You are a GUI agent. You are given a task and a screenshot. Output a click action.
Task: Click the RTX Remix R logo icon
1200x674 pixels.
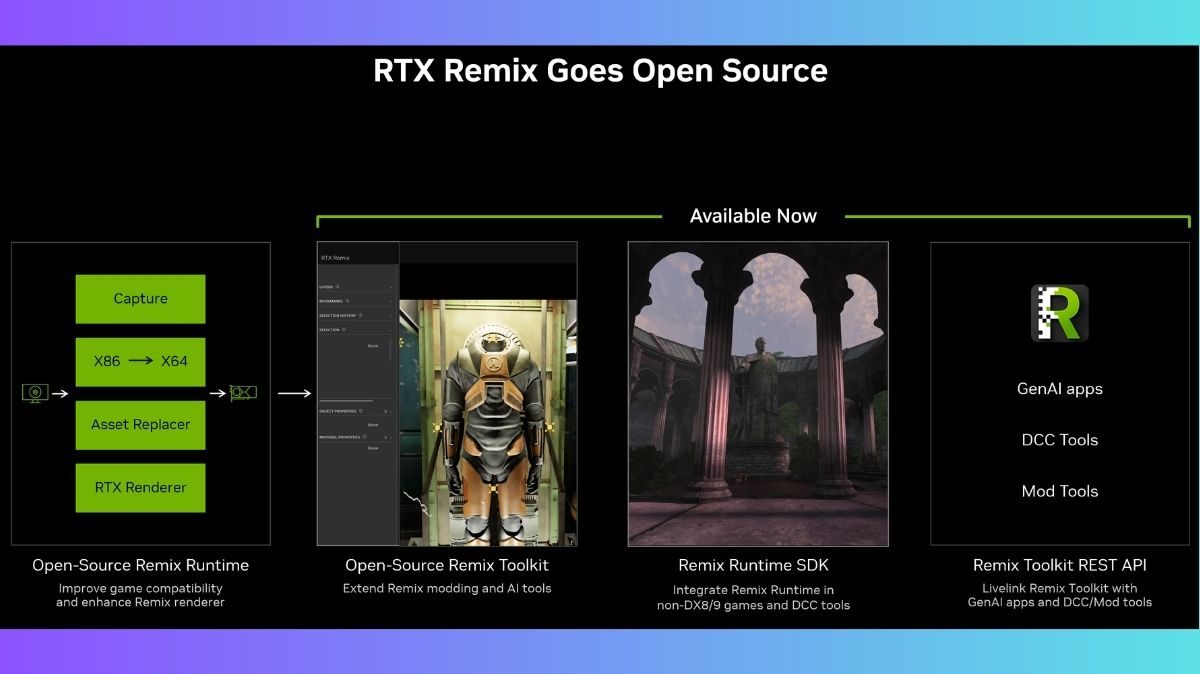[1059, 314]
